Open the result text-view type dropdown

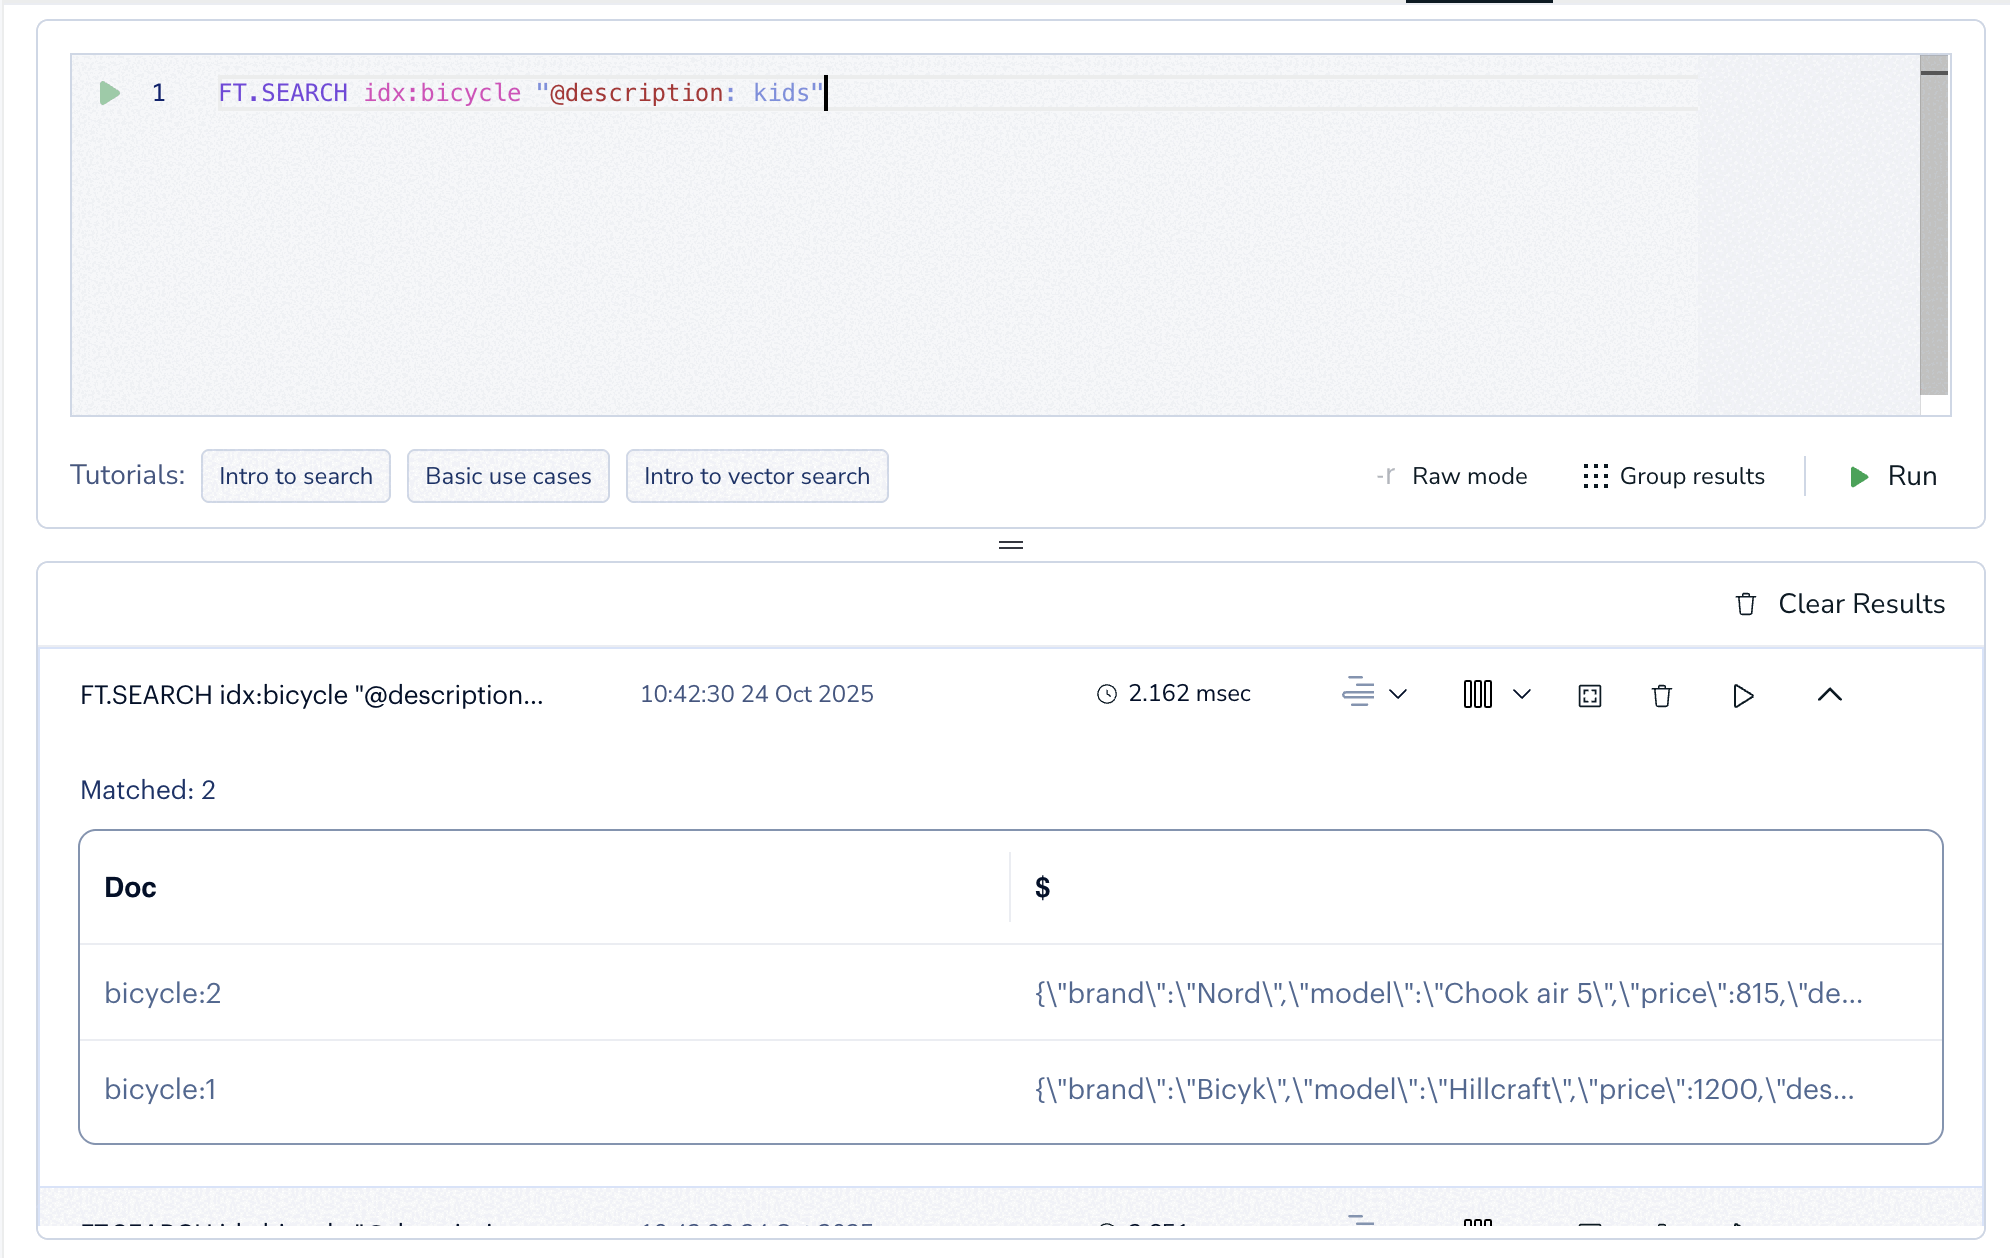1398,694
